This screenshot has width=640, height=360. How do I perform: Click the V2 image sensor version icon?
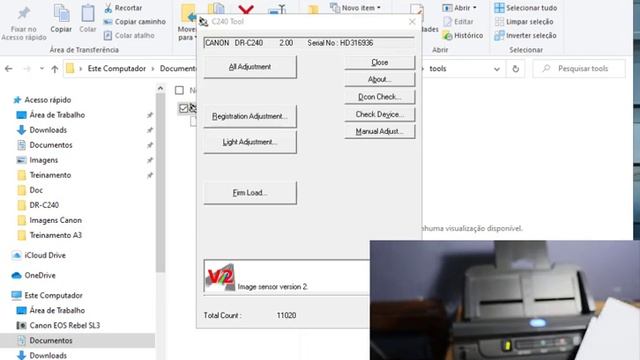tap(220, 277)
